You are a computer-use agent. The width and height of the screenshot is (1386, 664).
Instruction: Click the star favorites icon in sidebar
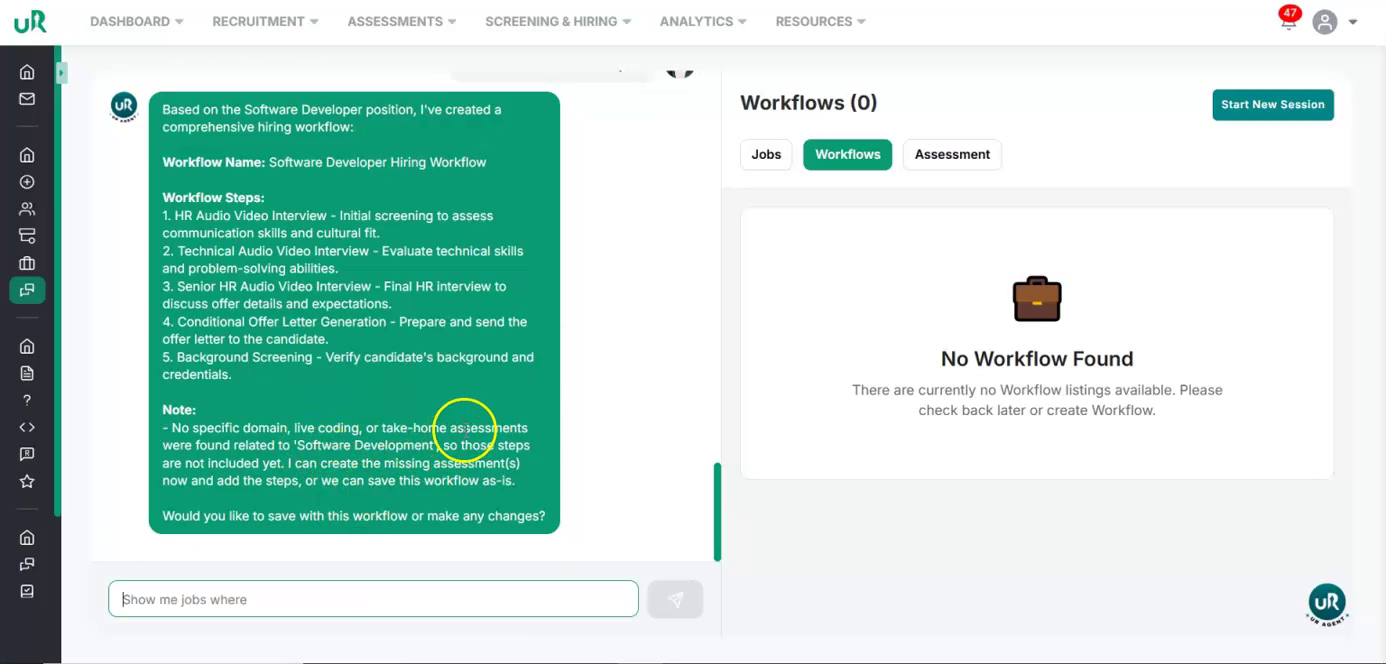pos(27,481)
